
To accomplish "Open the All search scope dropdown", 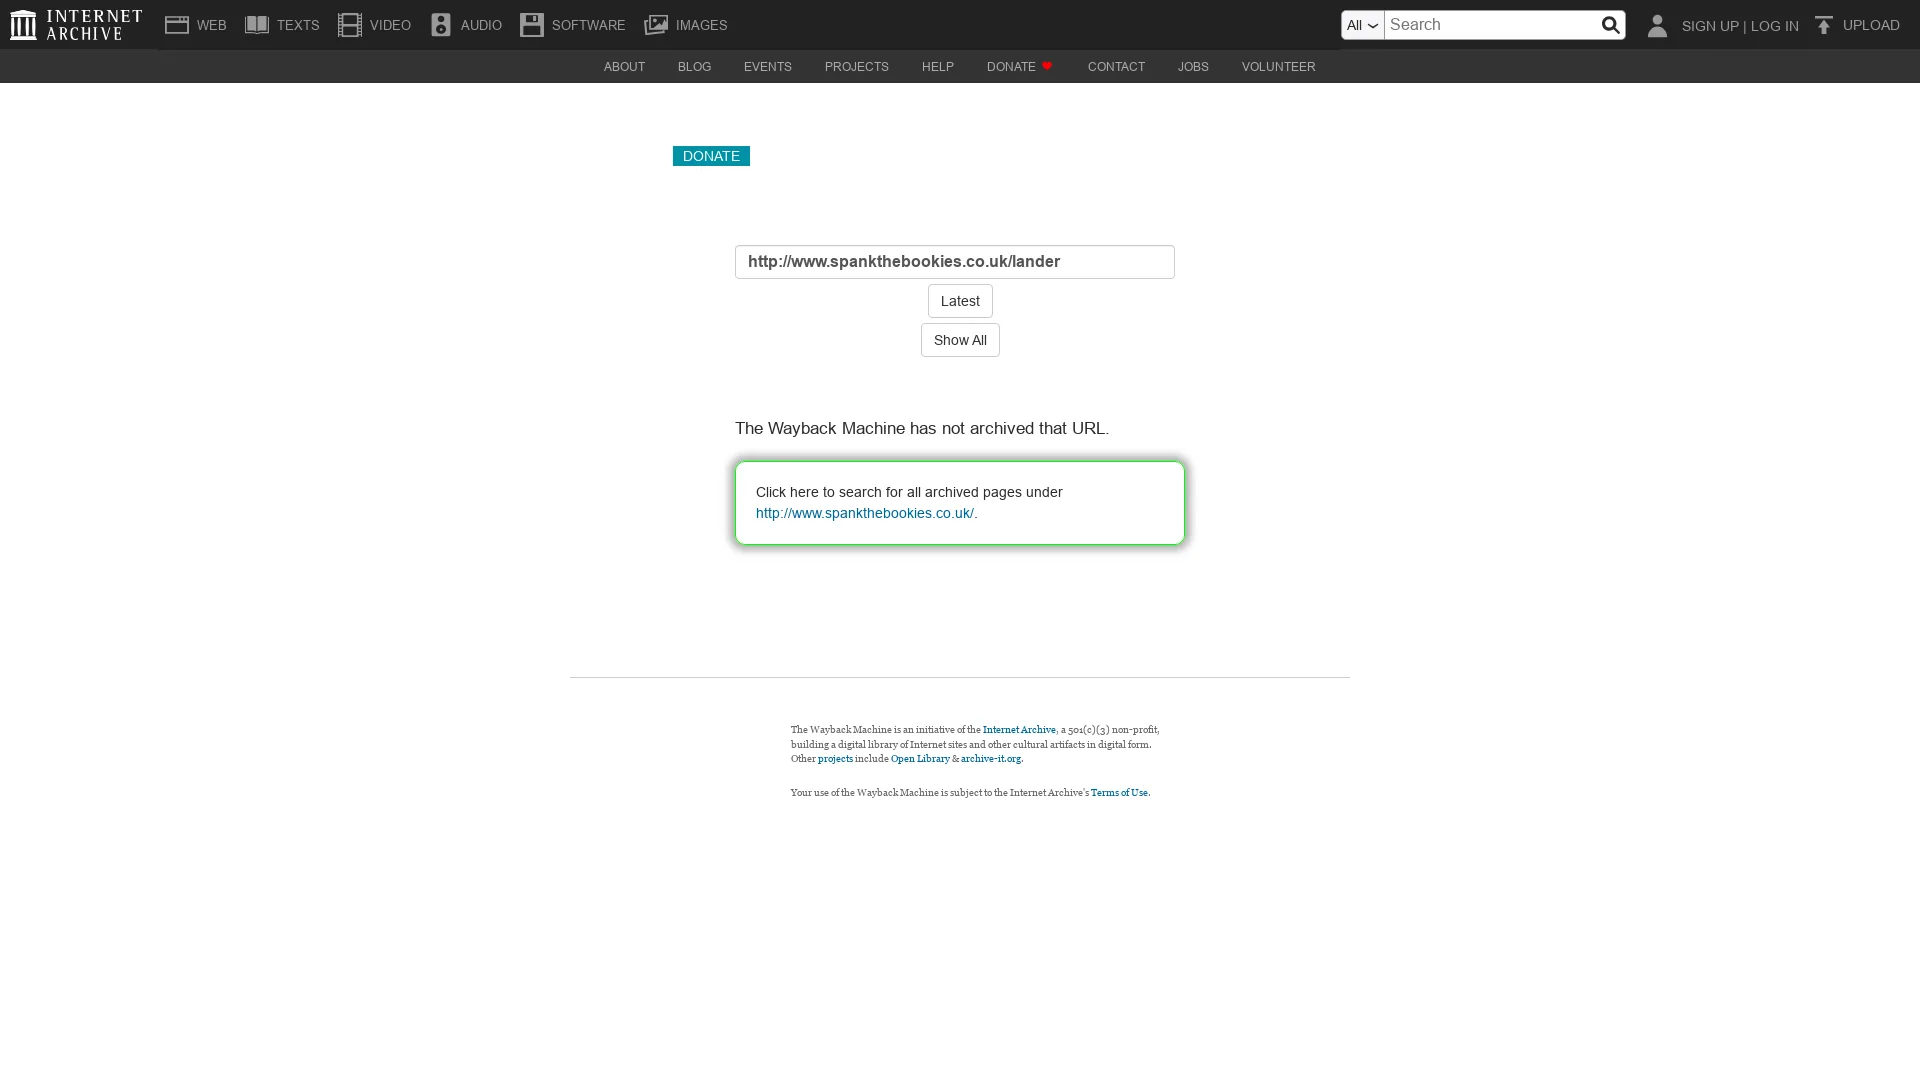I will point(1363,25).
